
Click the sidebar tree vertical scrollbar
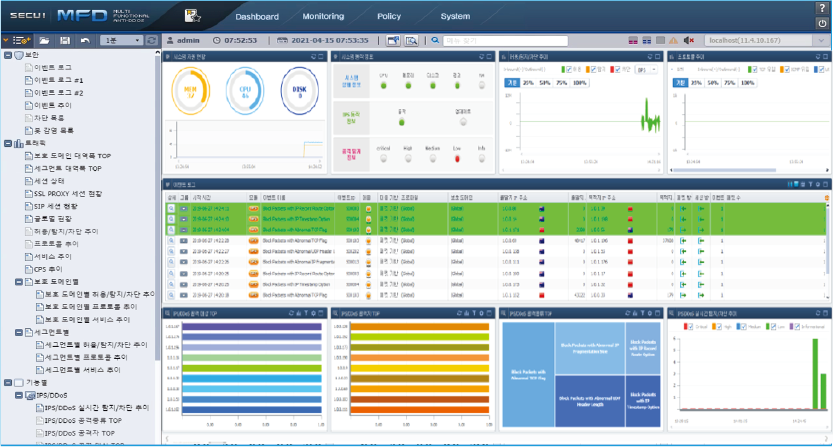157,207
